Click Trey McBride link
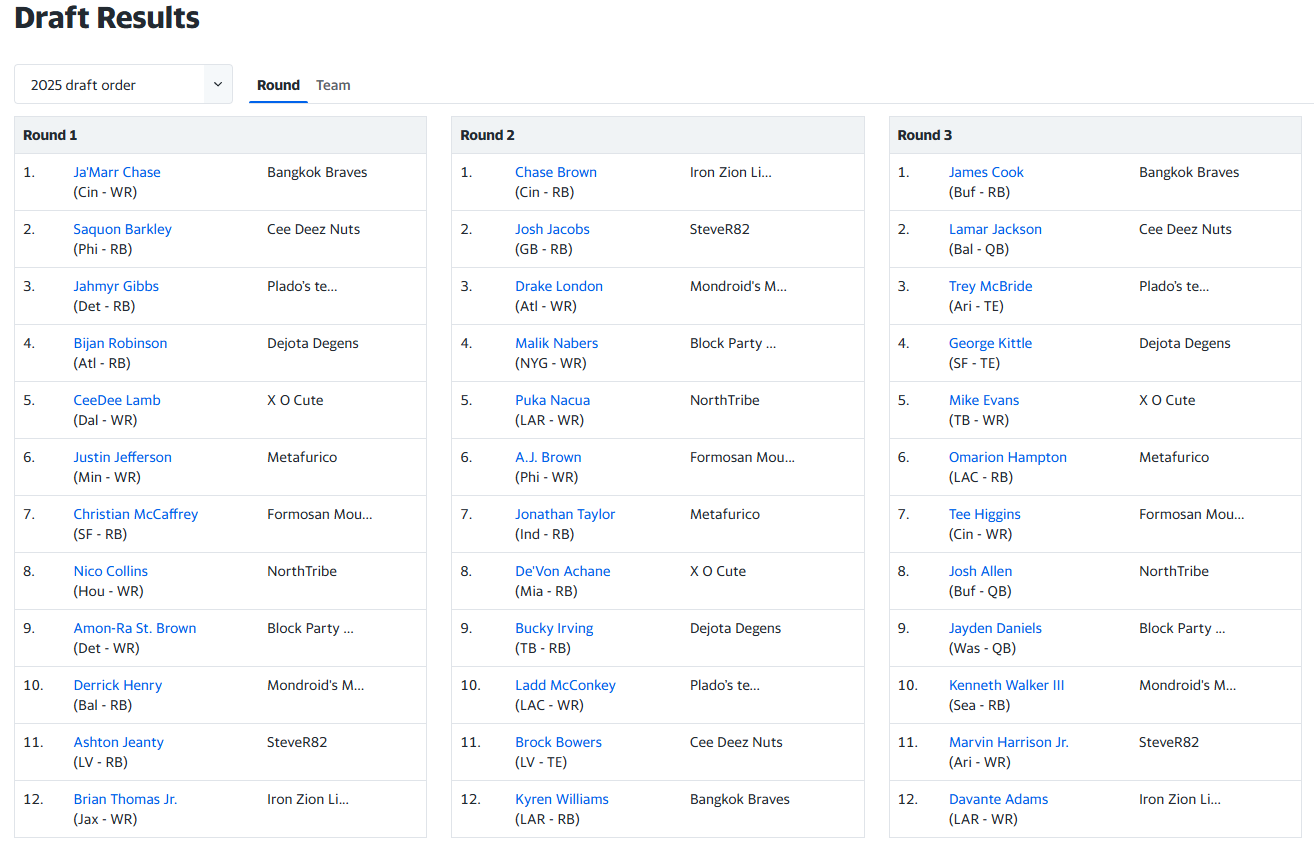 click(990, 286)
